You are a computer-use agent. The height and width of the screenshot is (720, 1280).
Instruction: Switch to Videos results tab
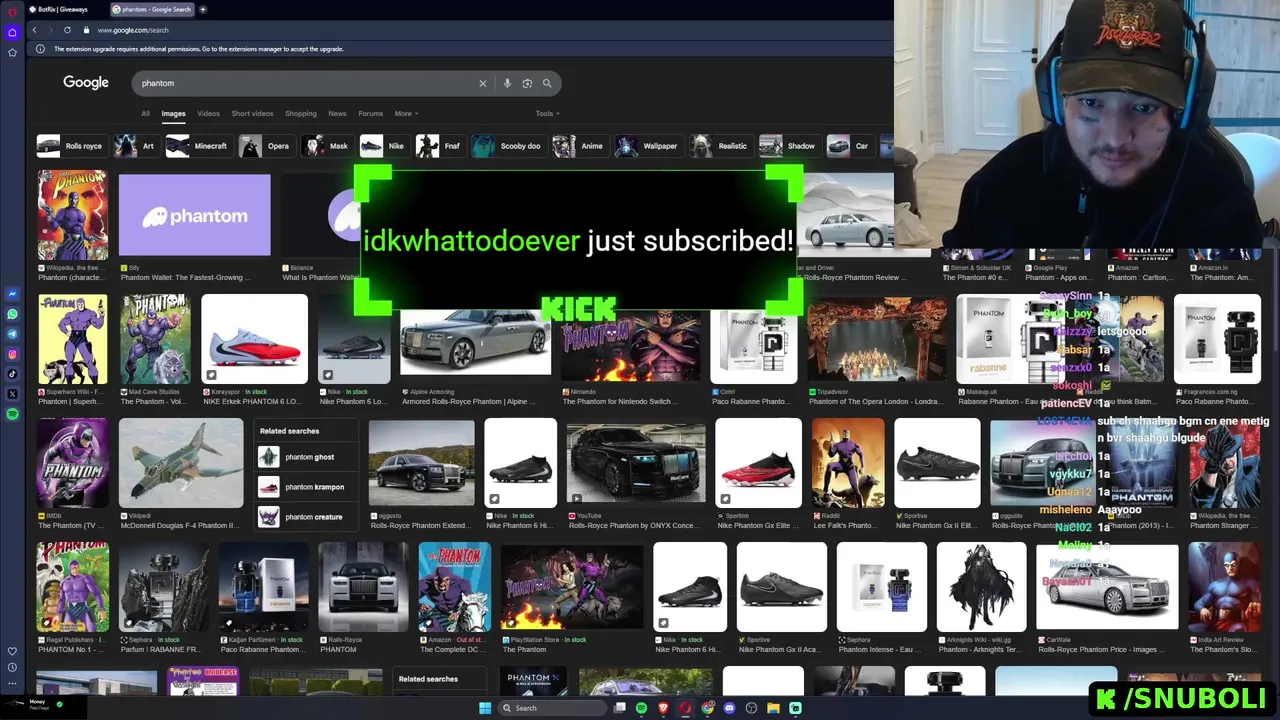click(x=208, y=113)
